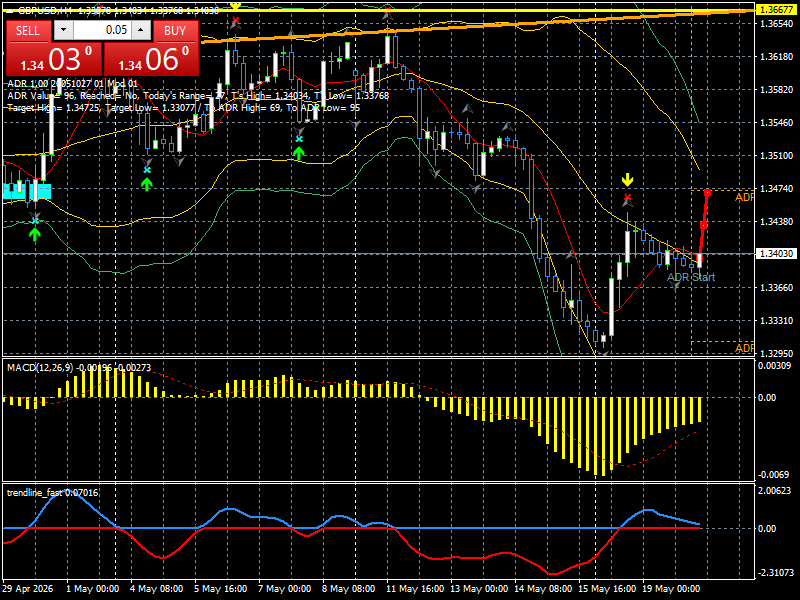Click the -0.0069 MACD scale value
The image size is (800, 600).
click(774, 474)
